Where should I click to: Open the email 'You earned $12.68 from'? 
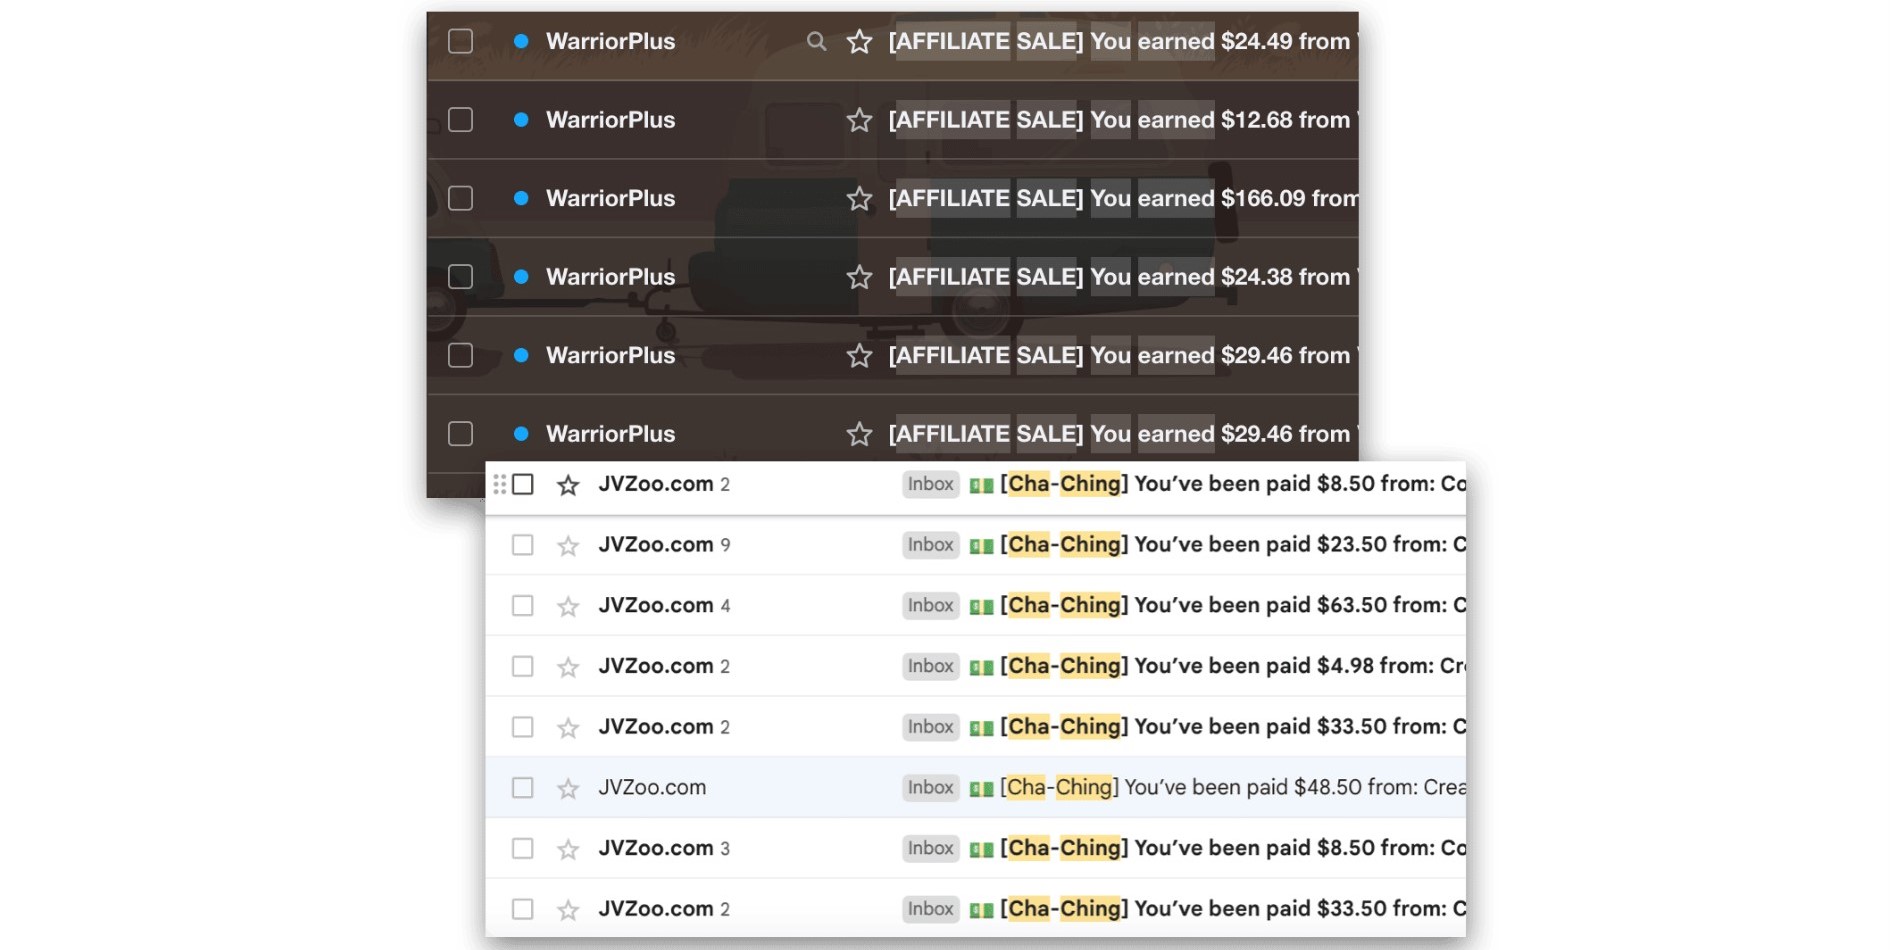(x=1220, y=120)
